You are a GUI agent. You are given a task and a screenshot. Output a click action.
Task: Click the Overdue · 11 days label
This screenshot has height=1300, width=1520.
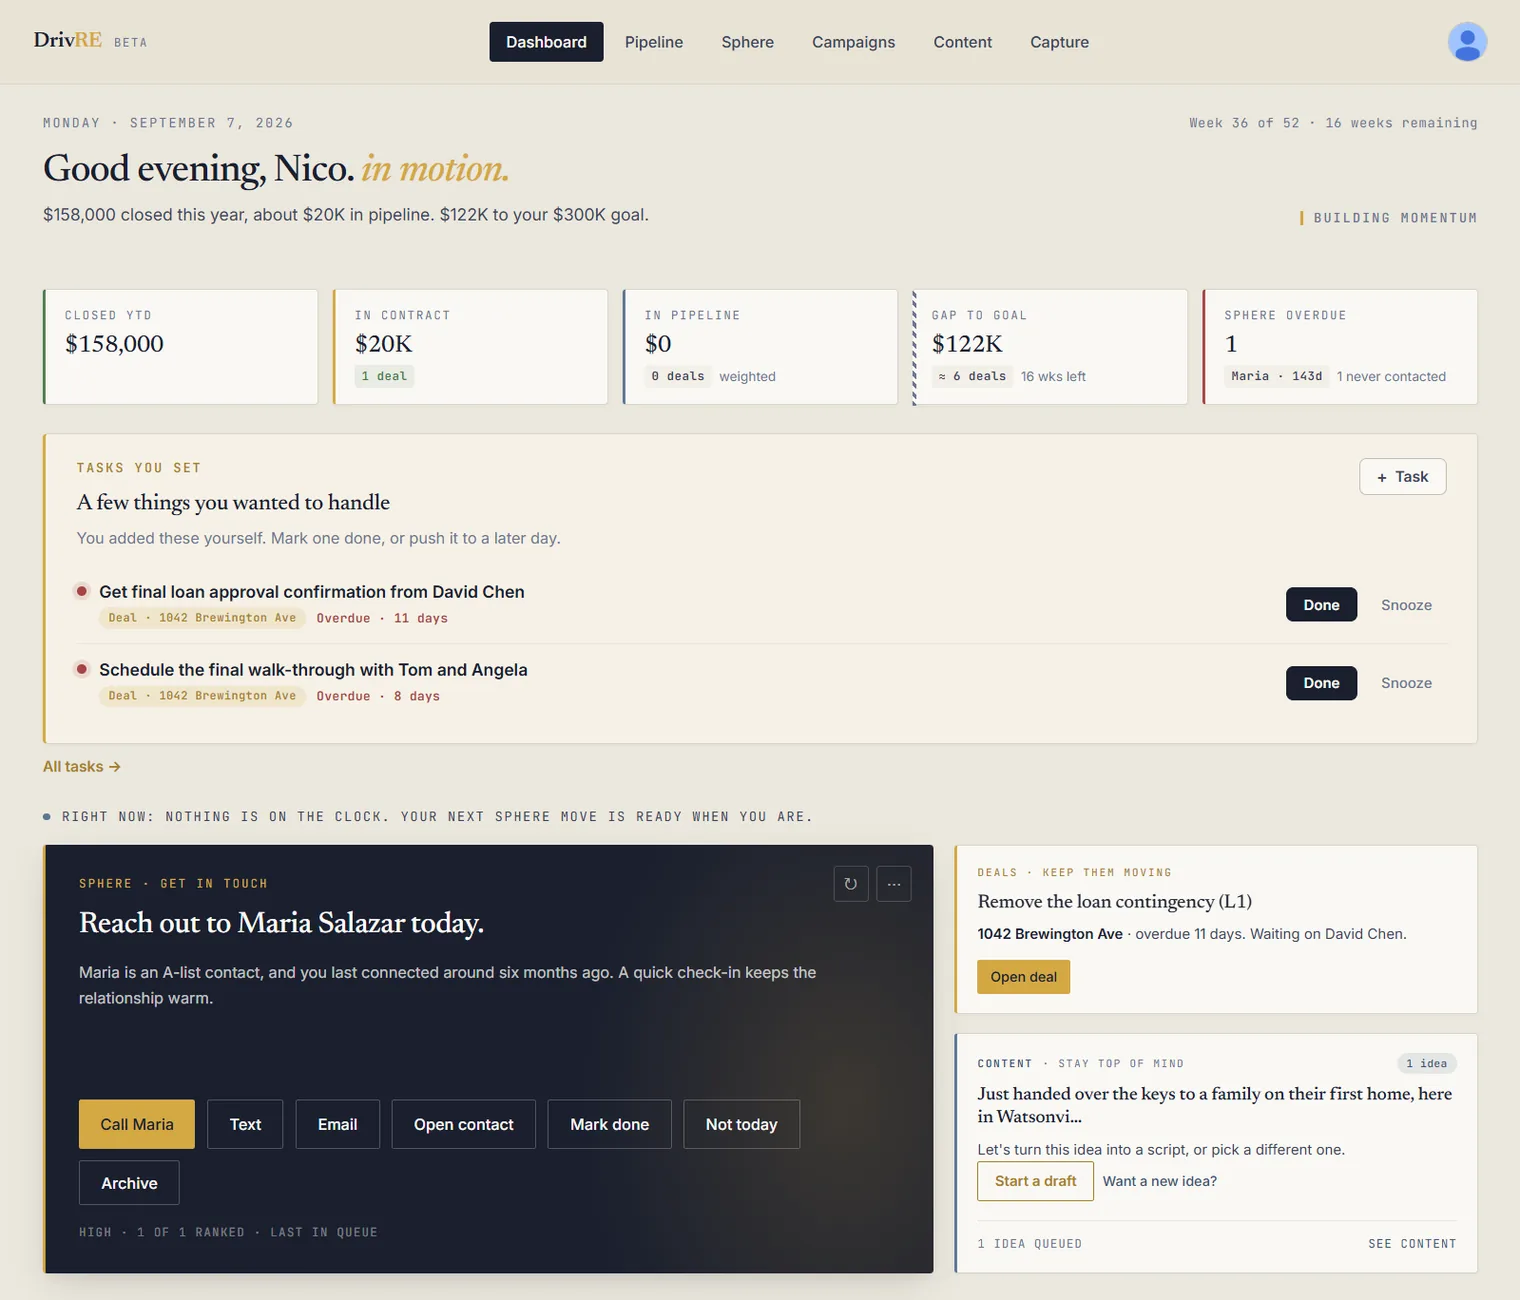pyautogui.click(x=382, y=618)
